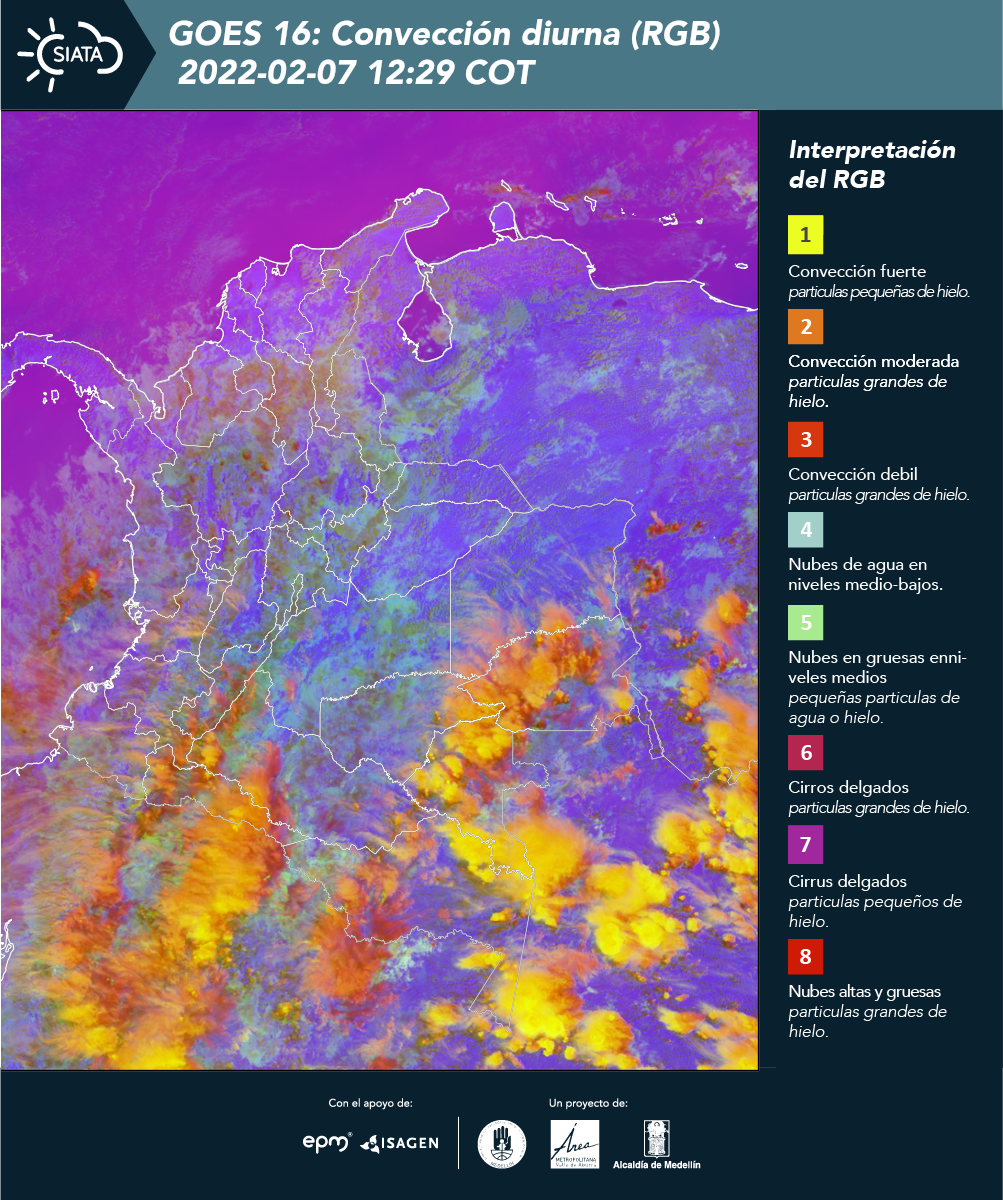Click the round seal logo in the footer
The height and width of the screenshot is (1200, 1003).
pos(501,1144)
